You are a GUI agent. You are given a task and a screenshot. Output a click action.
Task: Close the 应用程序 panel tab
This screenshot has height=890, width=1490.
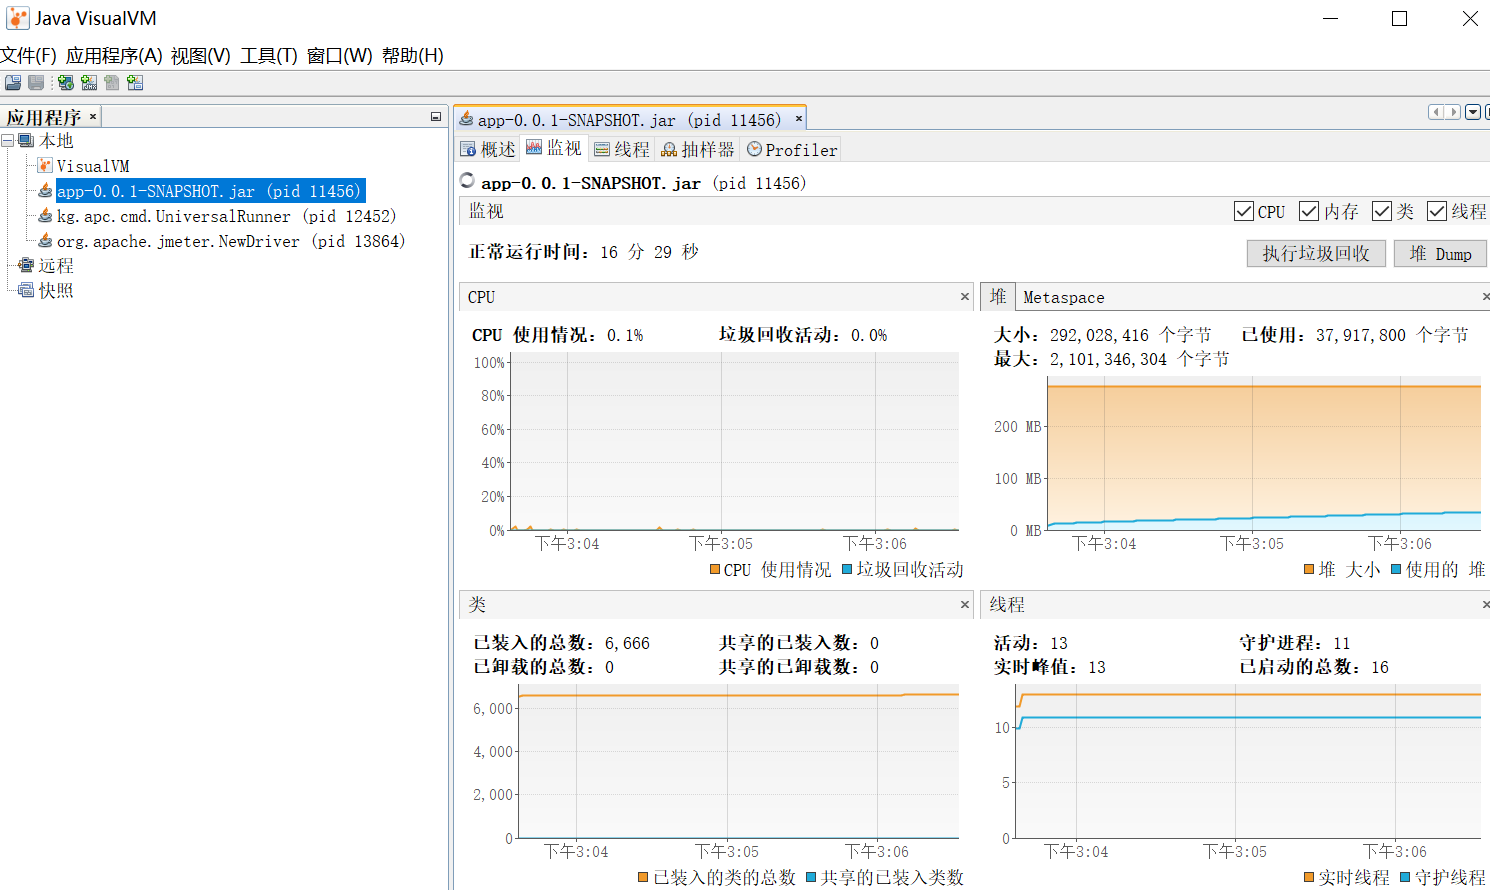(93, 117)
